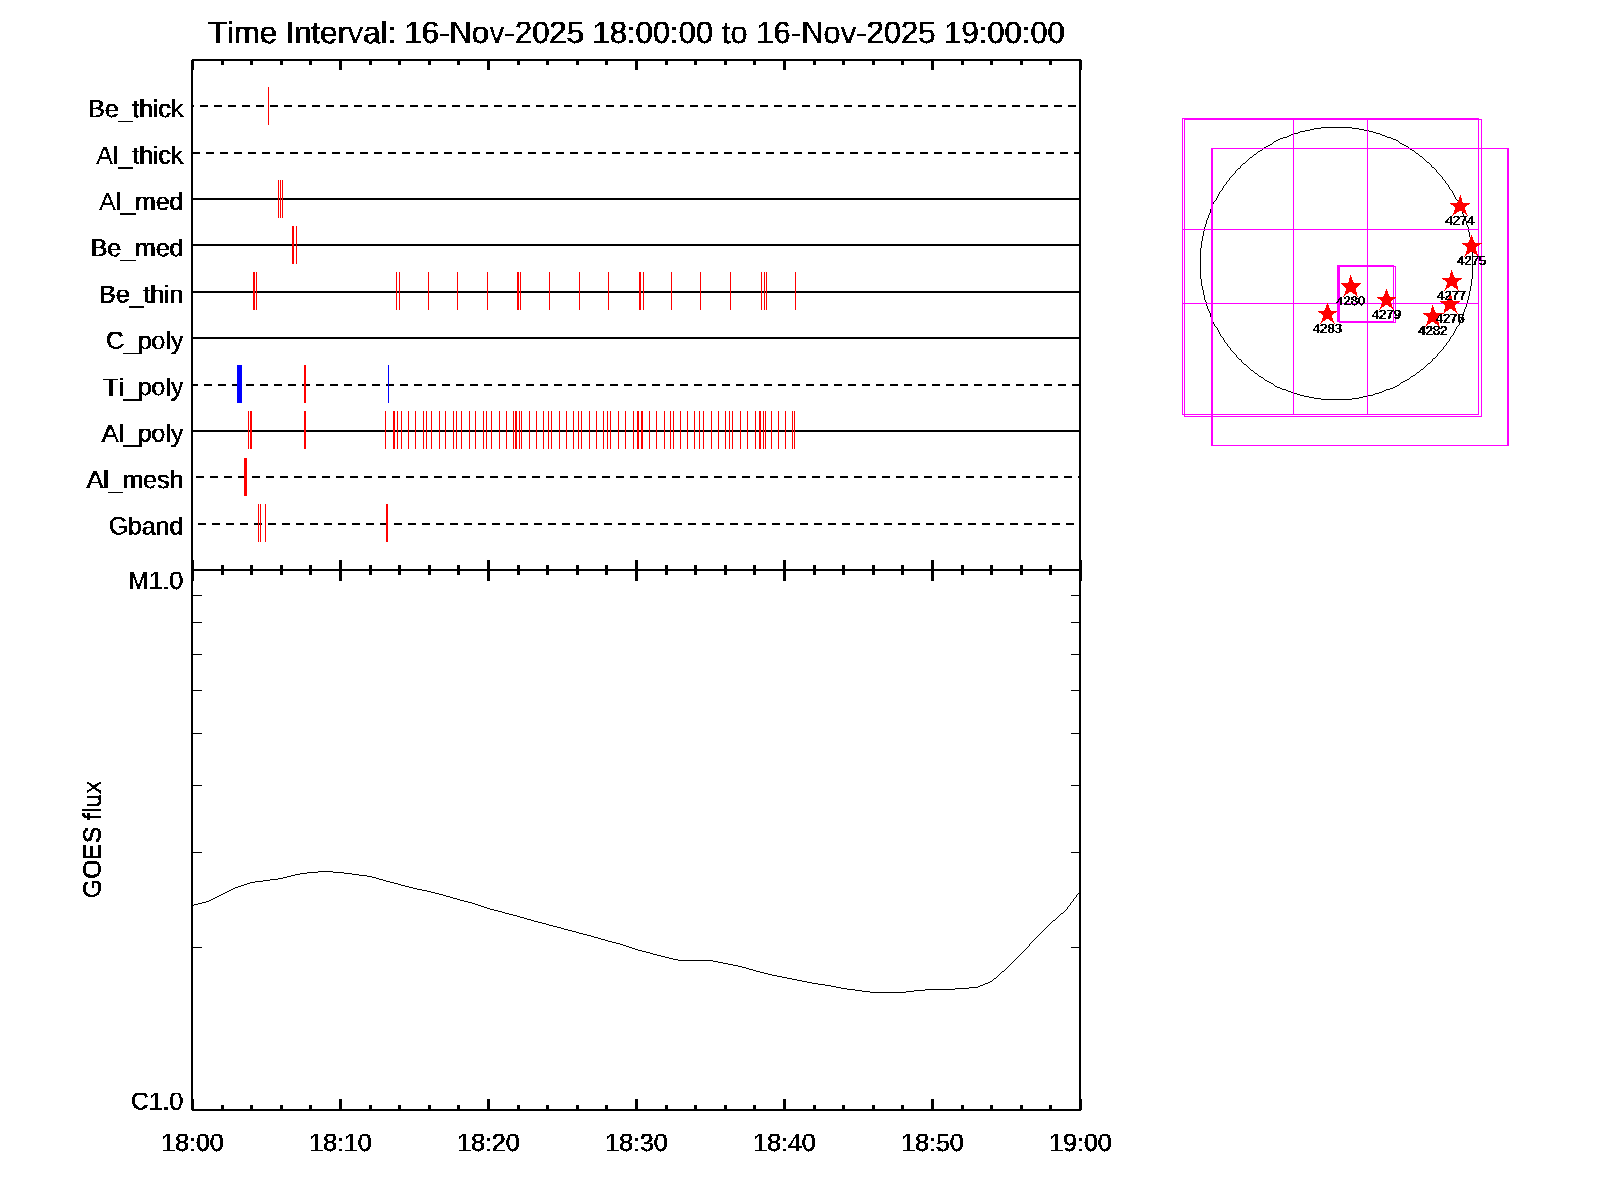Click the thick blue marker on Ti_poly row

[x=239, y=385]
